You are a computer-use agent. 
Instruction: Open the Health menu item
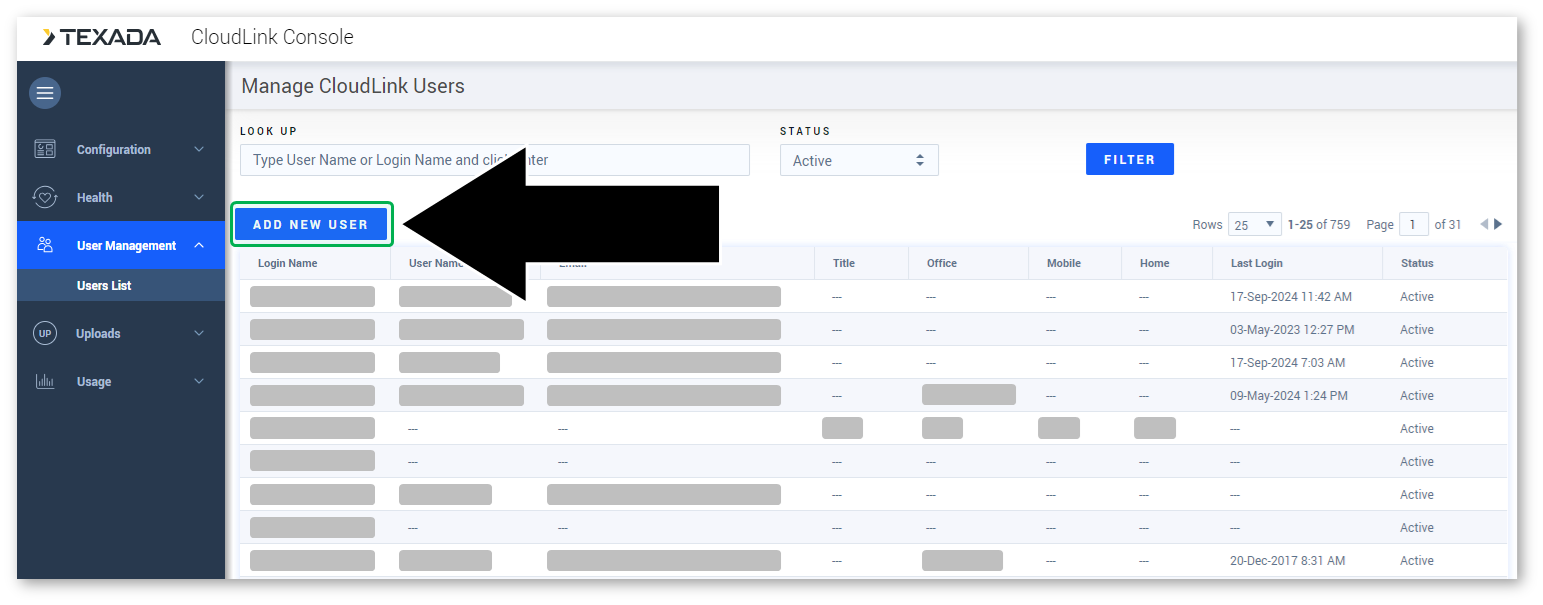point(121,197)
